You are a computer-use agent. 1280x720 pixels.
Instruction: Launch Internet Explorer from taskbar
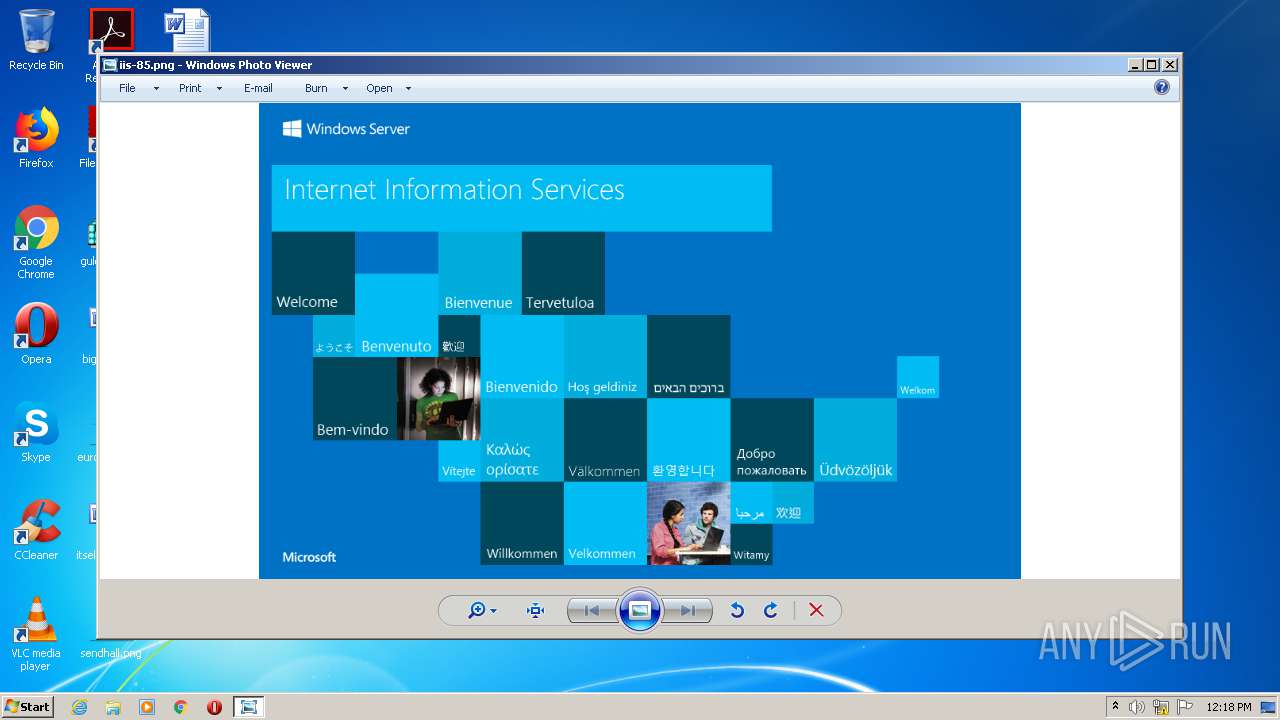click(79, 707)
